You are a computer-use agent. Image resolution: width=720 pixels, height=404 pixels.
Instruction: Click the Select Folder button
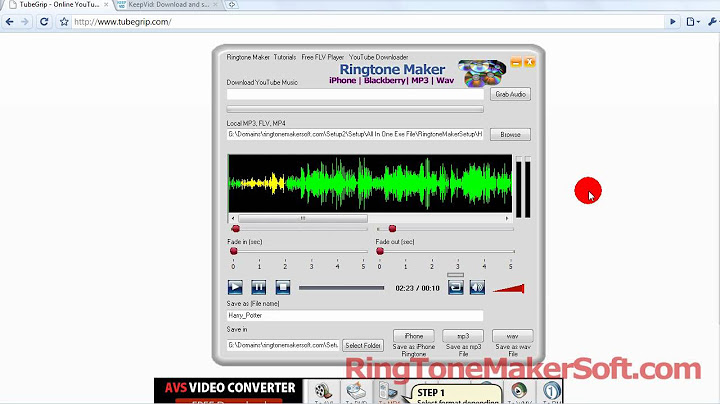(x=363, y=345)
